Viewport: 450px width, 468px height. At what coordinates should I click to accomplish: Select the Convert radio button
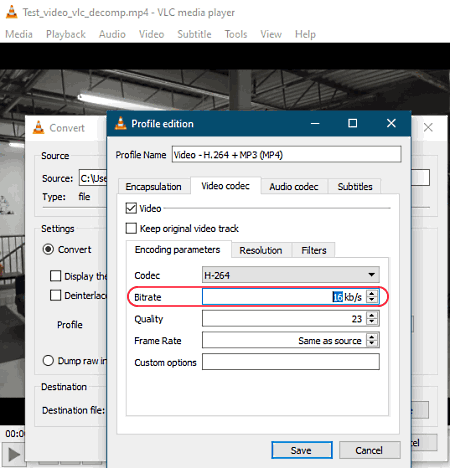(x=48, y=249)
